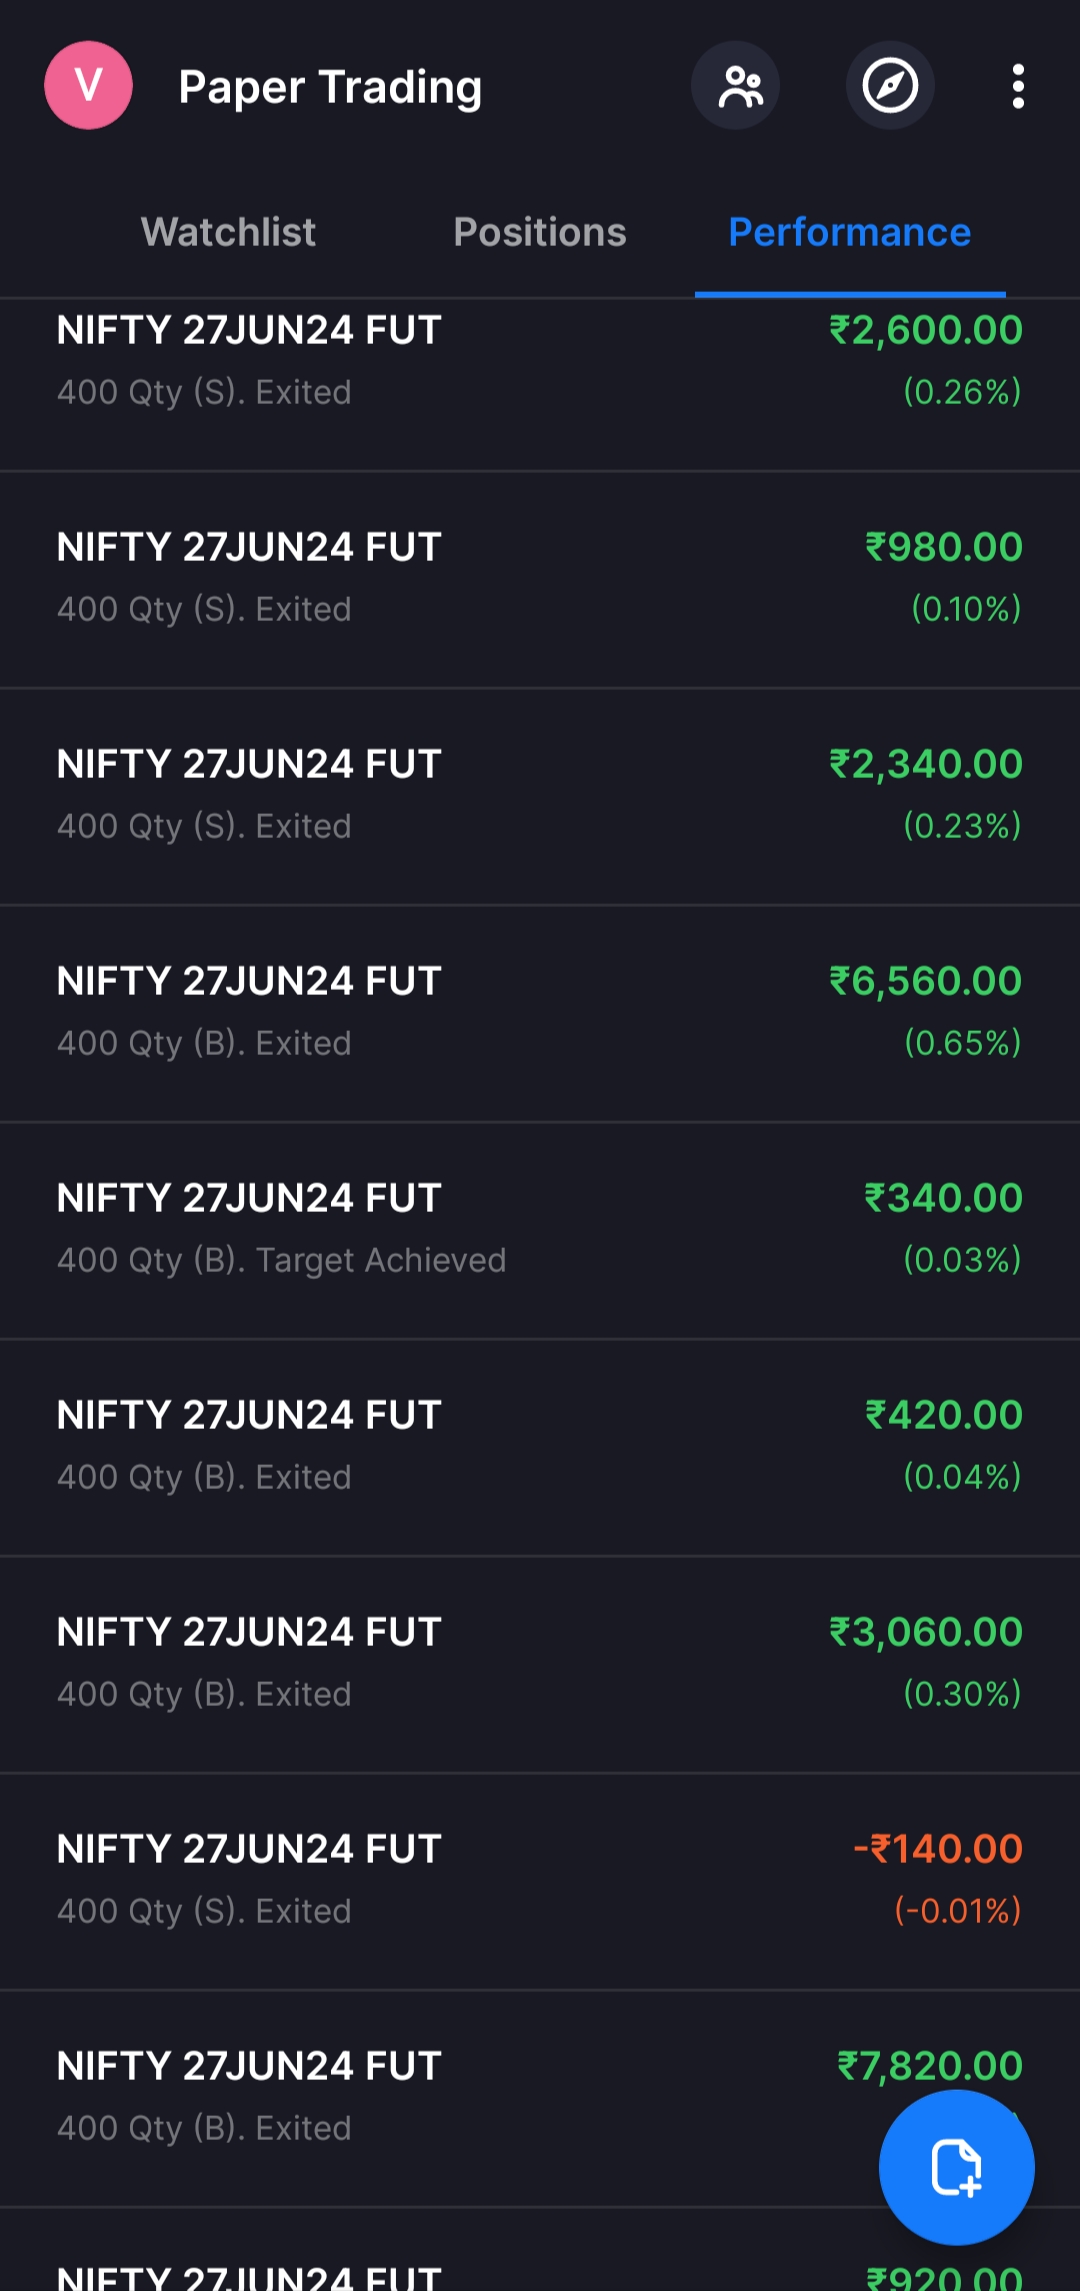The width and height of the screenshot is (1080, 2291).
Task: Open the three-dot overflow menu
Action: (1018, 86)
